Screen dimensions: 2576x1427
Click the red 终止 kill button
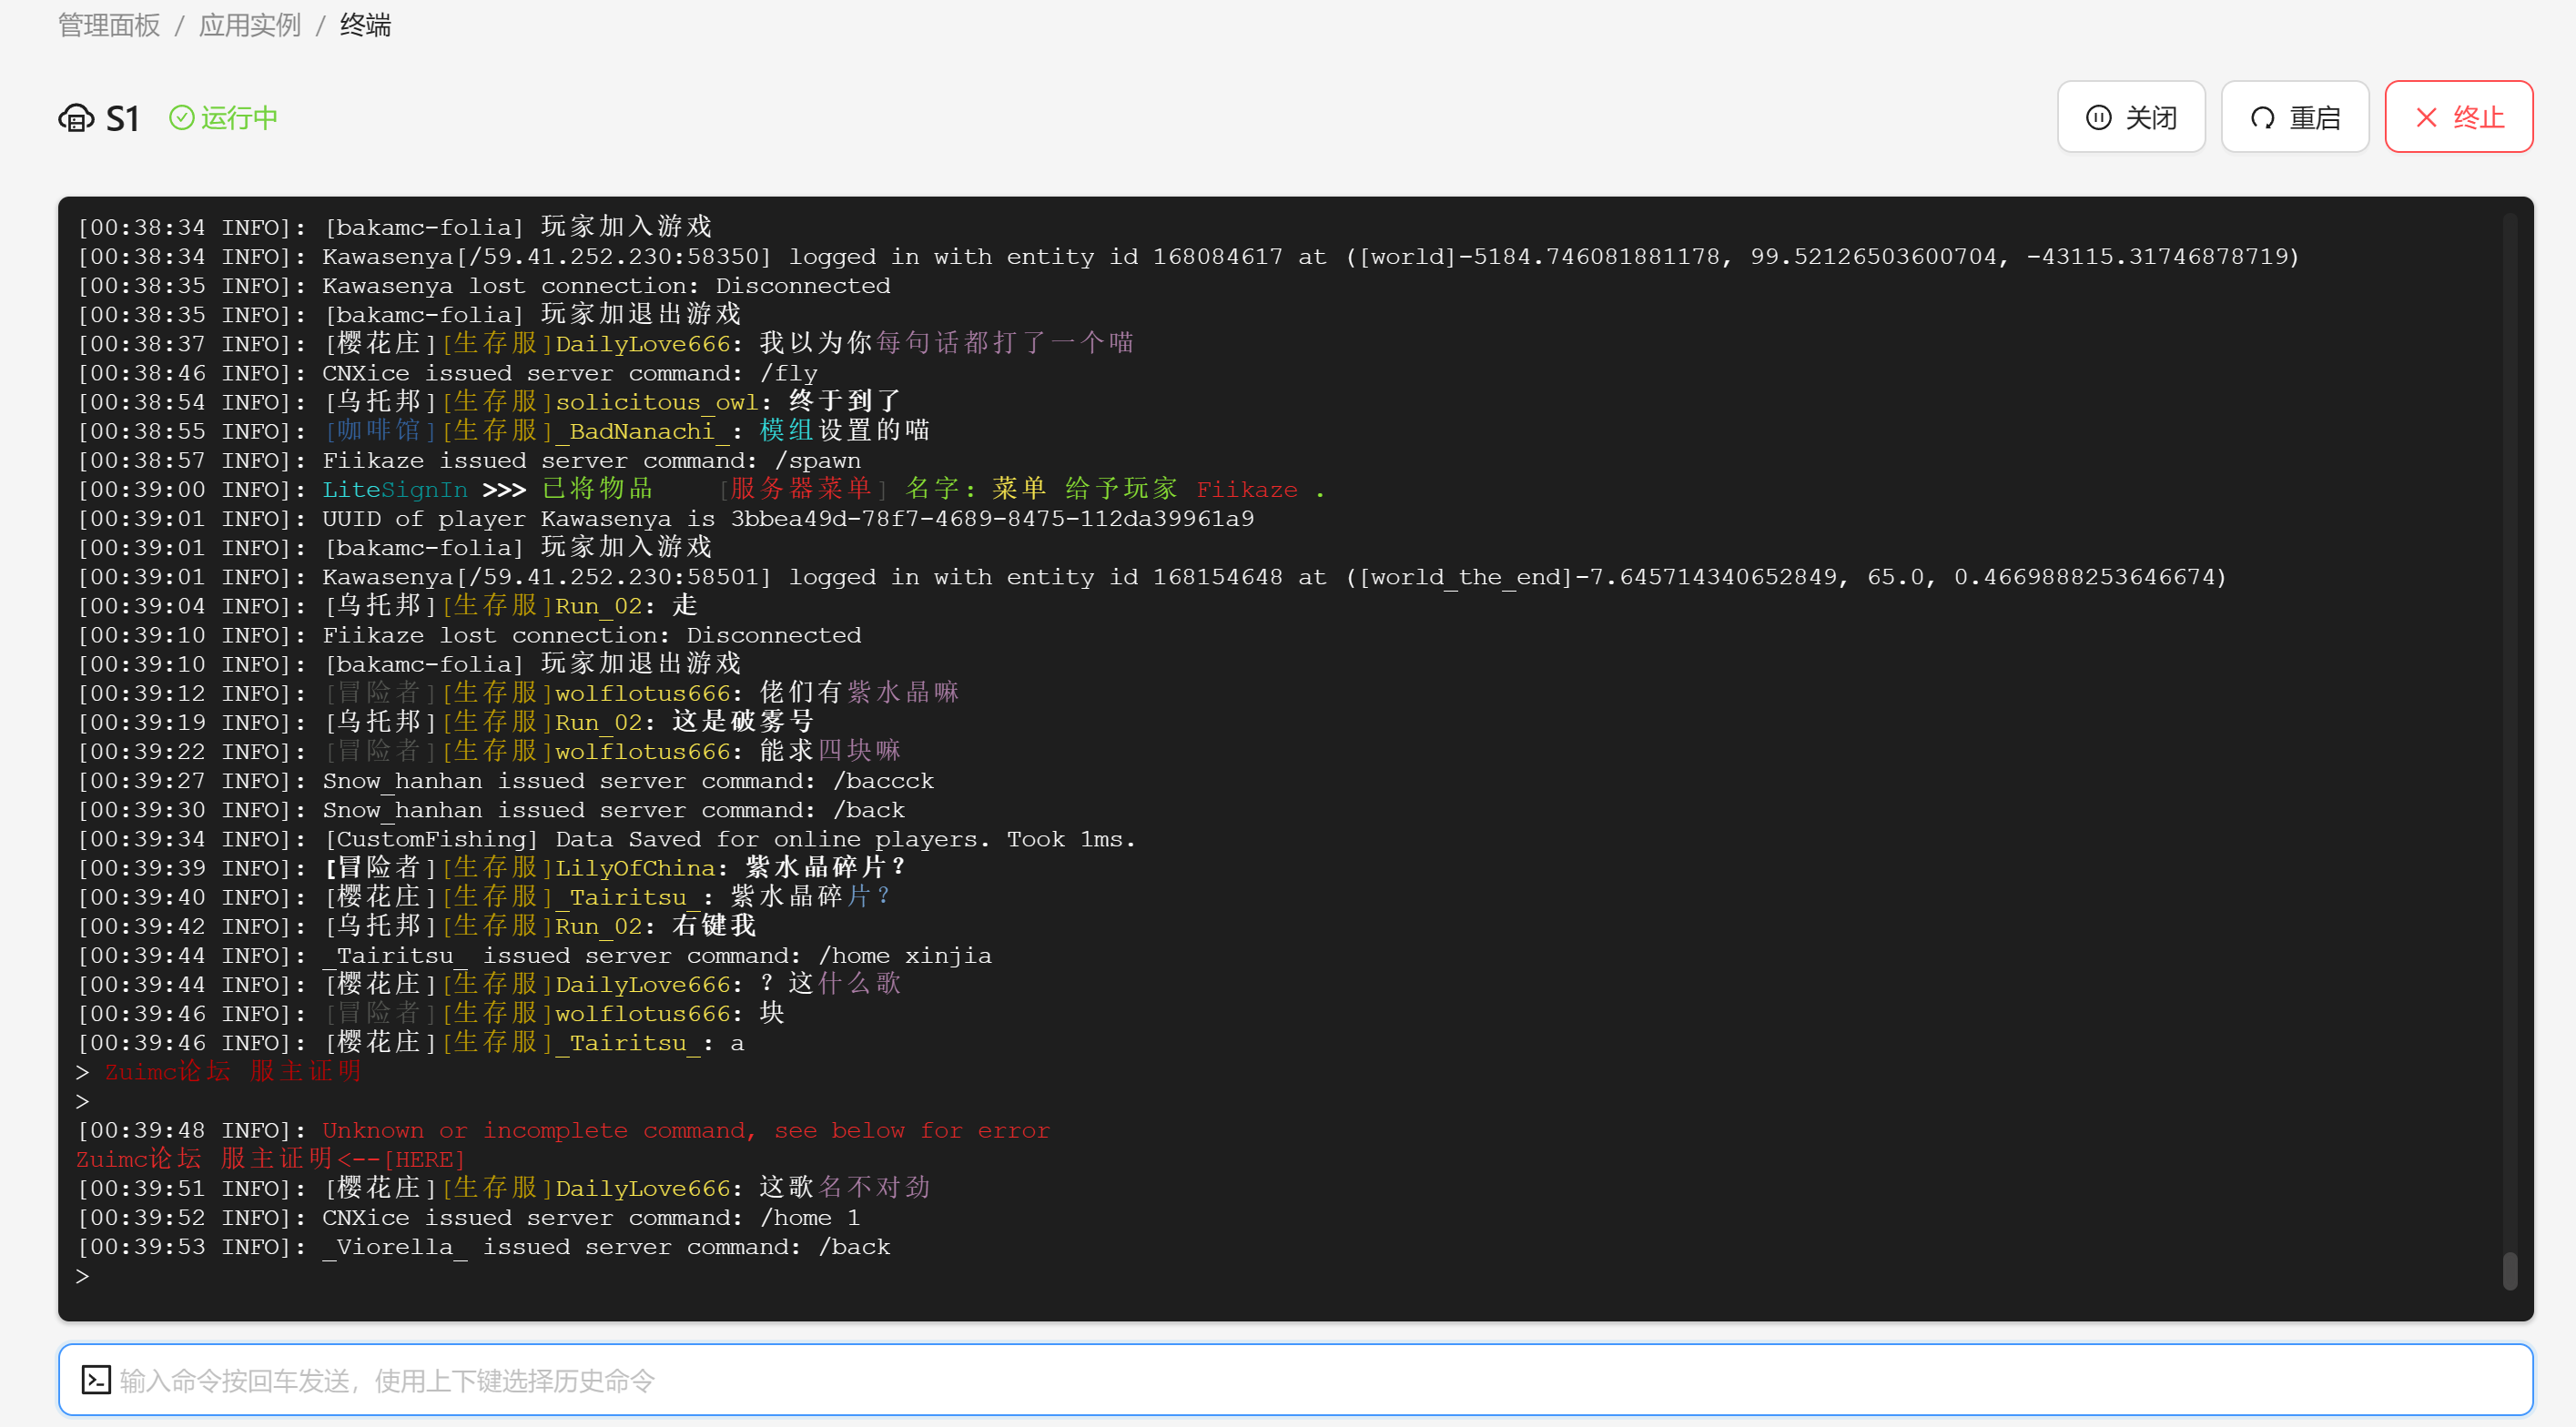[2459, 117]
